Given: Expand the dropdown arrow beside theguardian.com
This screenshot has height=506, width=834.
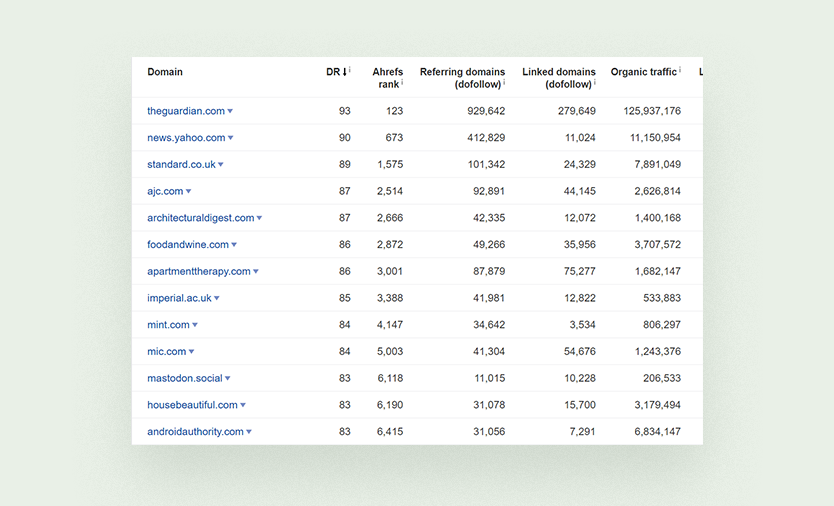Looking at the screenshot, I should click(230, 111).
